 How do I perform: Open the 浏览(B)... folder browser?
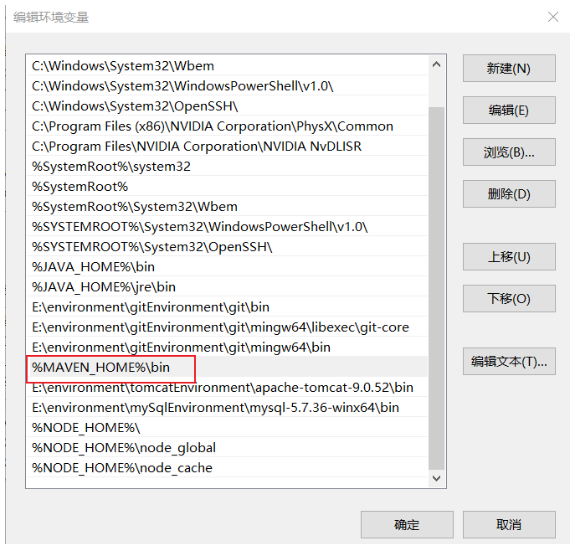[509, 152]
